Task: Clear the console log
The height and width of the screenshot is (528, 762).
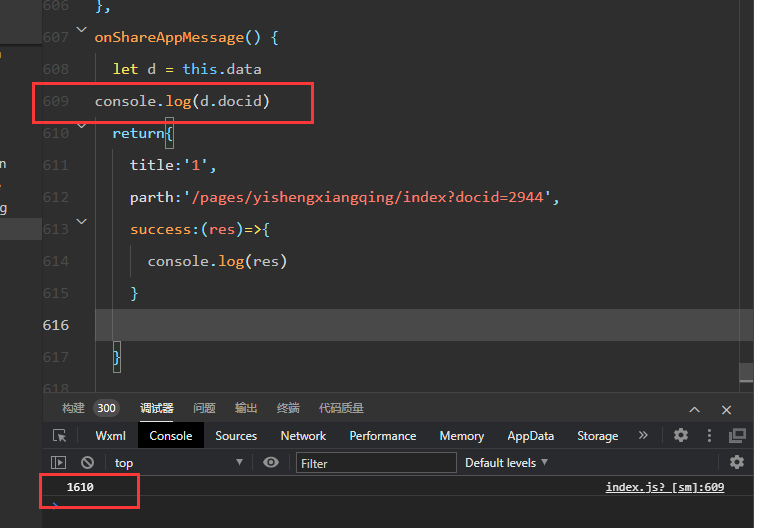Action: pyautogui.click(x=87, y=462)
